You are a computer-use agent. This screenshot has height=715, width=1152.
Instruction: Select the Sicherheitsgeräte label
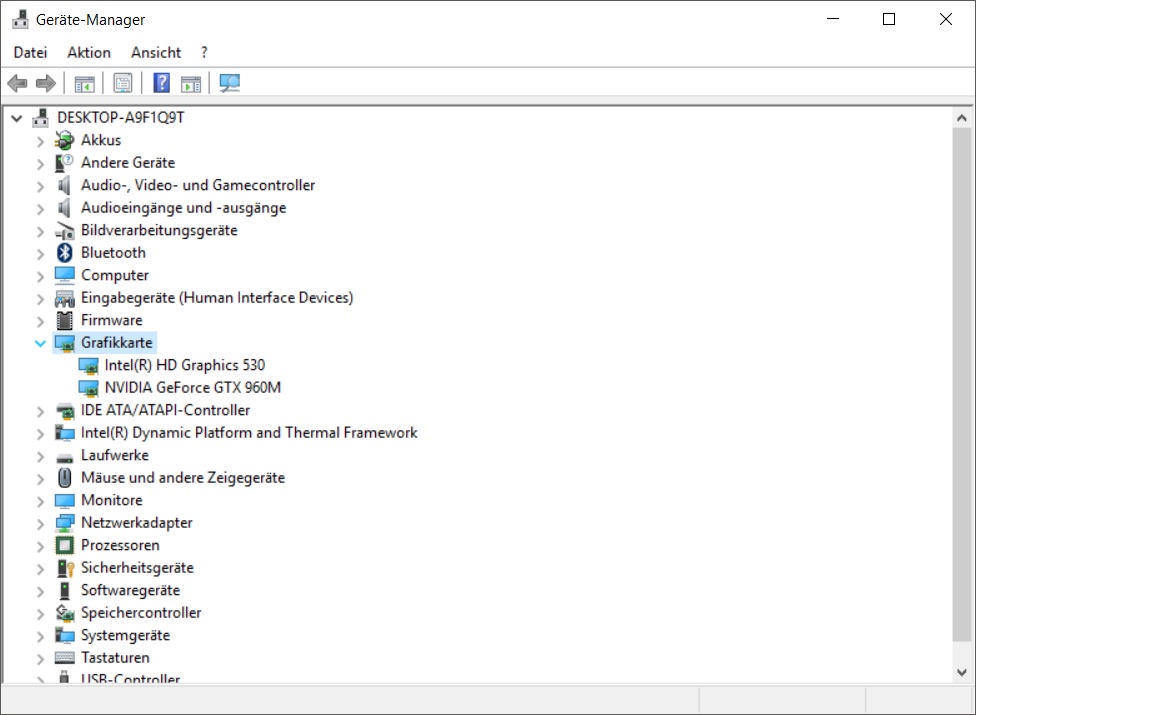137,568
